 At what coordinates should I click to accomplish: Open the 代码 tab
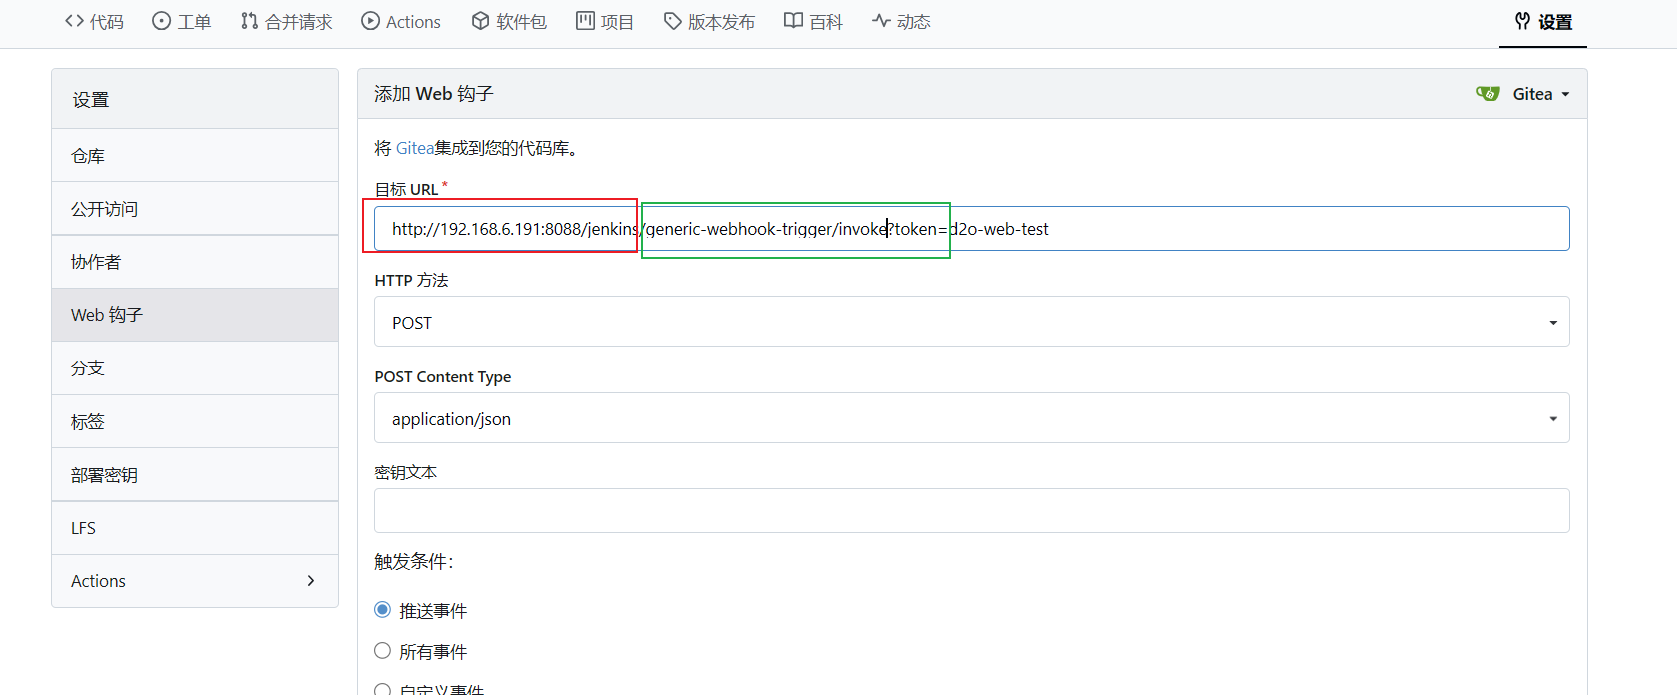(x=94, y=22)
